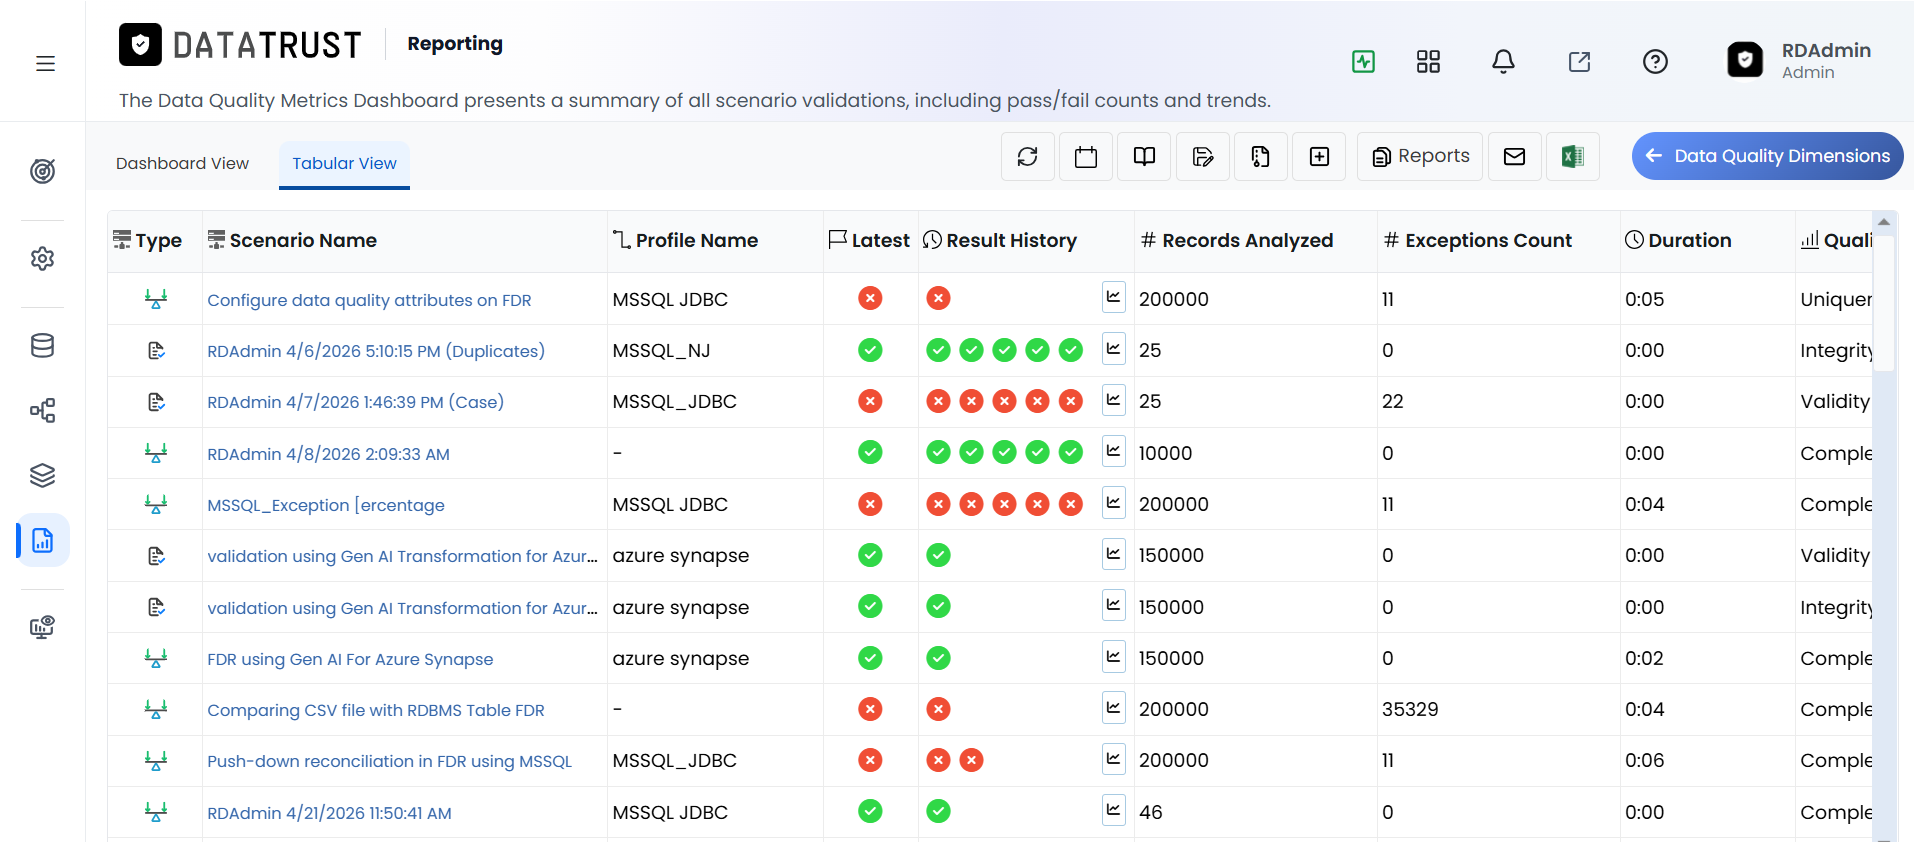Click the email envelope toolbar button
This screenshot has width=1914, height=842.
click(1515, 156)
